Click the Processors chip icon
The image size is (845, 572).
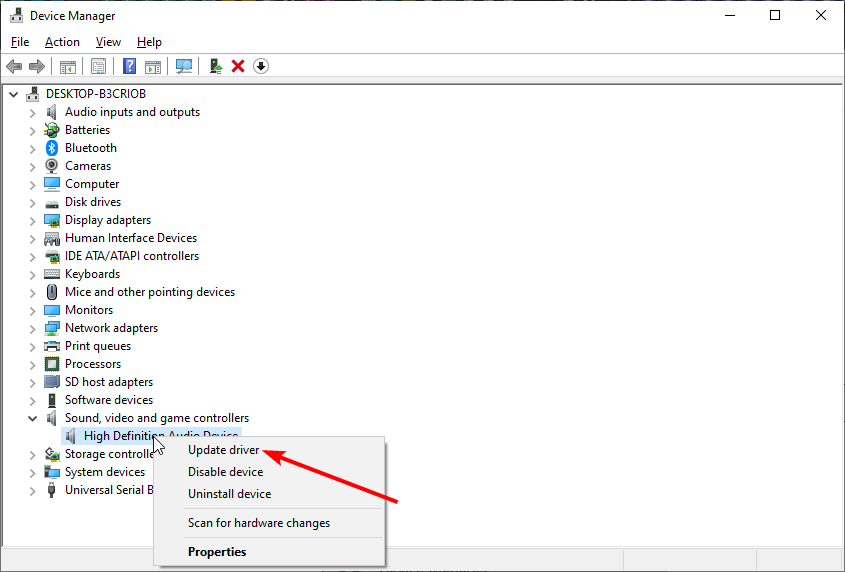point(52,364)
